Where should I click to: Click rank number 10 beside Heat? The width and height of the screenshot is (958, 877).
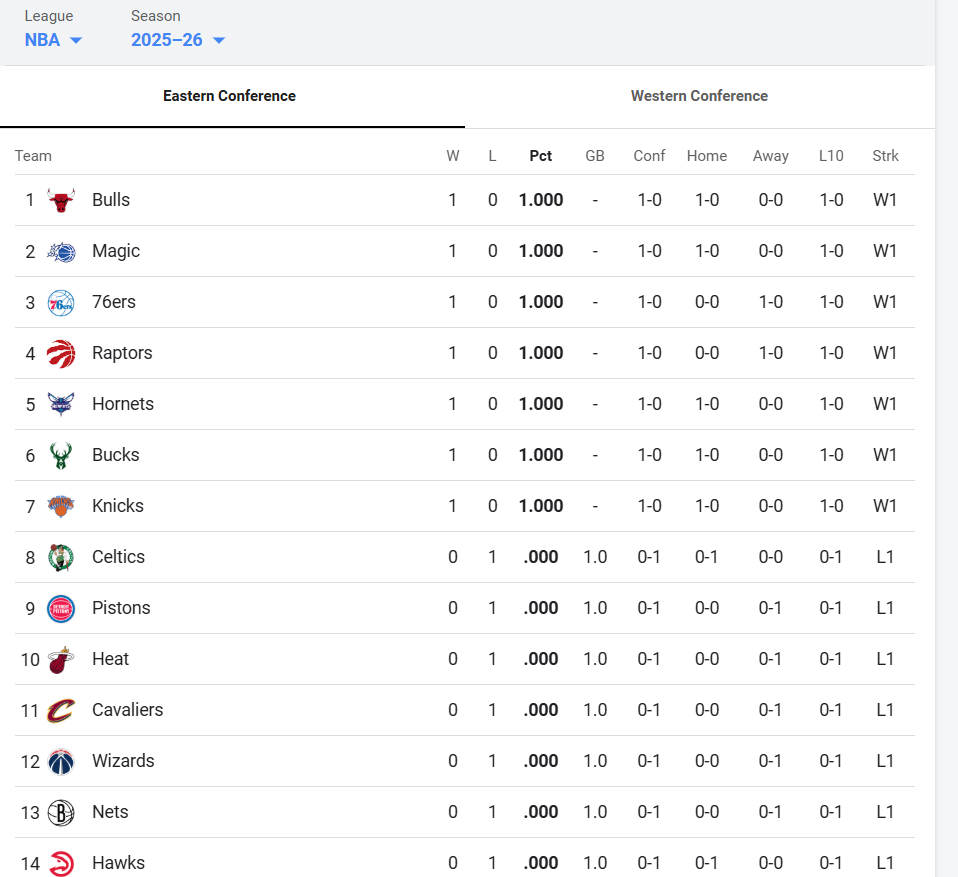[x=30, y=660]
